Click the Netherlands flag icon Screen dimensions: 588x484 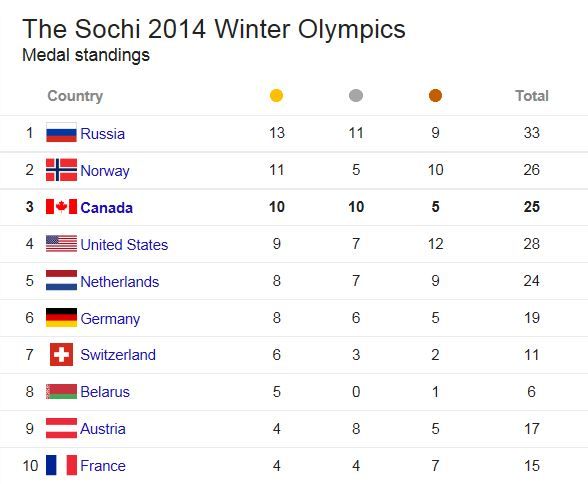pos(62,280)
